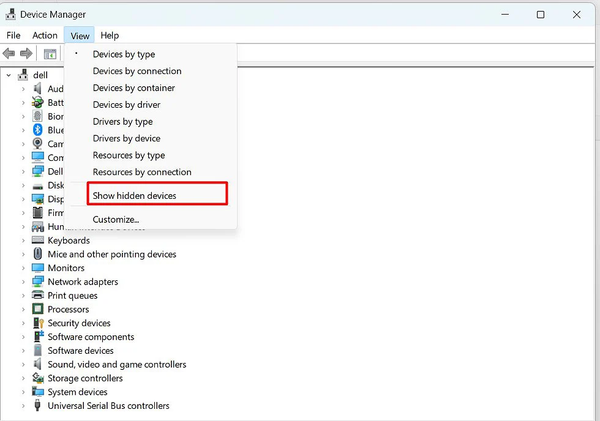The image size is (600, 421).
Task: Select Devices by connection view option
Action: tap(137, 71)
